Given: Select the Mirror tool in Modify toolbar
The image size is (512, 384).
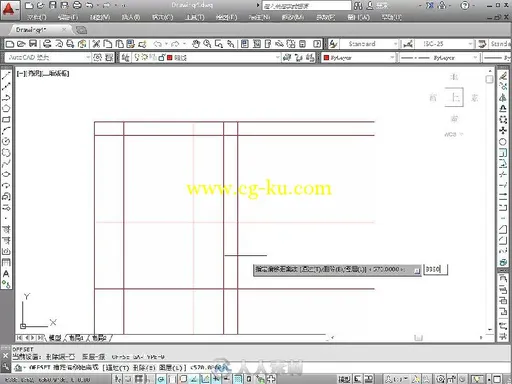Looking at the screenshot, I should (x=503, y=98).
